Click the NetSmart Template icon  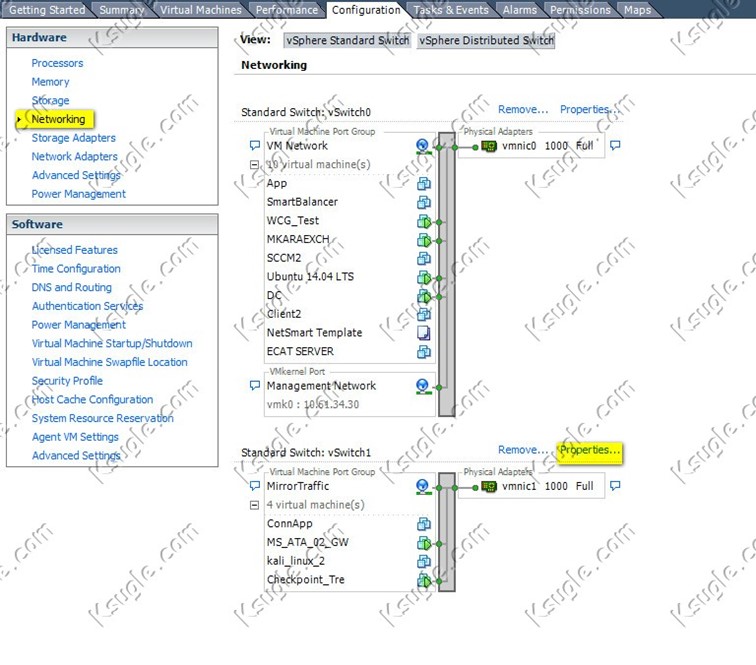click(424, 333)
